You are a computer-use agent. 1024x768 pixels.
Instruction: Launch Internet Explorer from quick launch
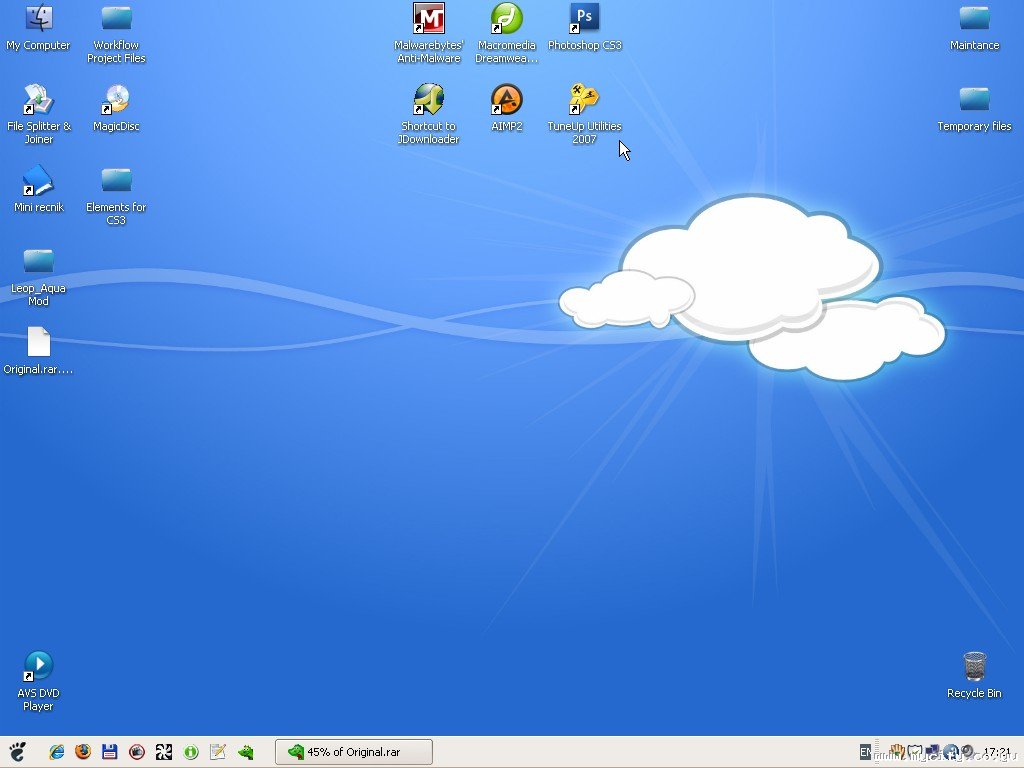[x=57, y=752]
